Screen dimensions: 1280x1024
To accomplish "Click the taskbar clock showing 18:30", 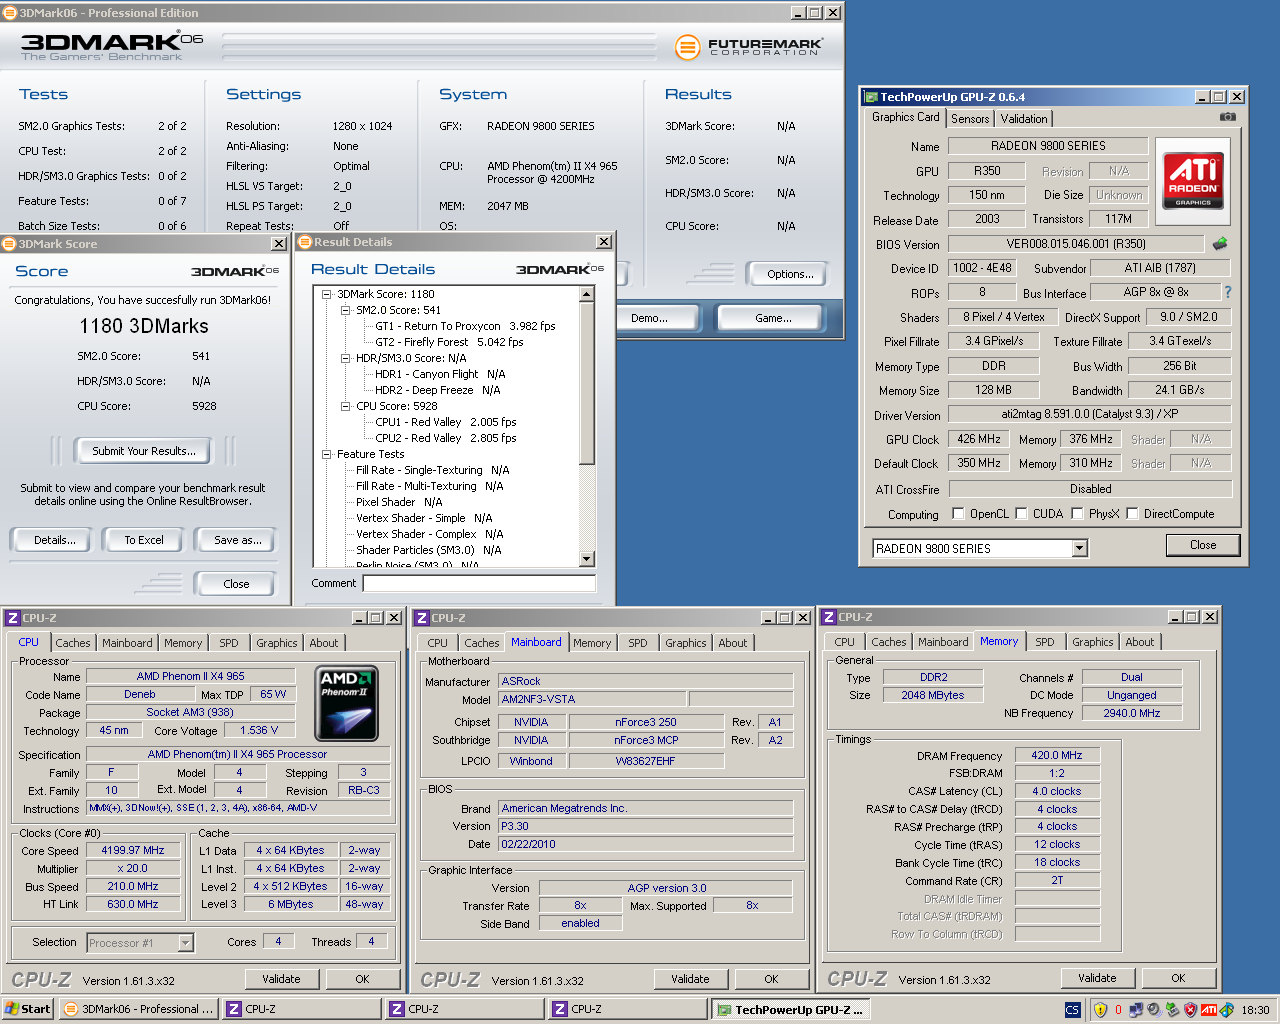I will click(x=1255, y=1010).
